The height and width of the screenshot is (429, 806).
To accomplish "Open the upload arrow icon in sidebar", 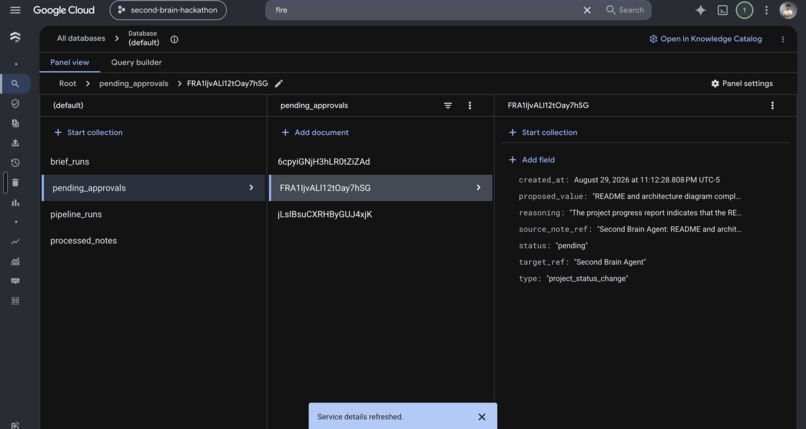I will click(15, 143).
